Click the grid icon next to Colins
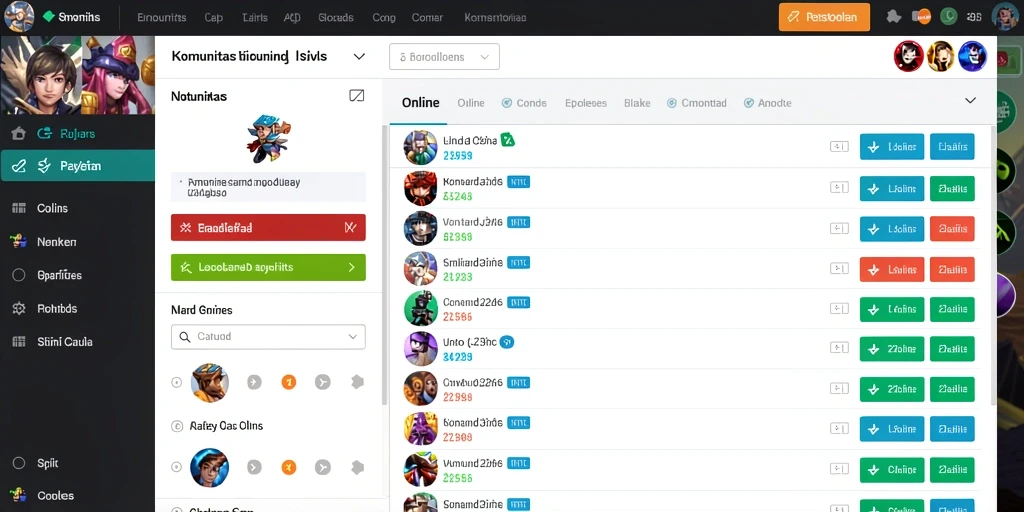 pos(19,208)
